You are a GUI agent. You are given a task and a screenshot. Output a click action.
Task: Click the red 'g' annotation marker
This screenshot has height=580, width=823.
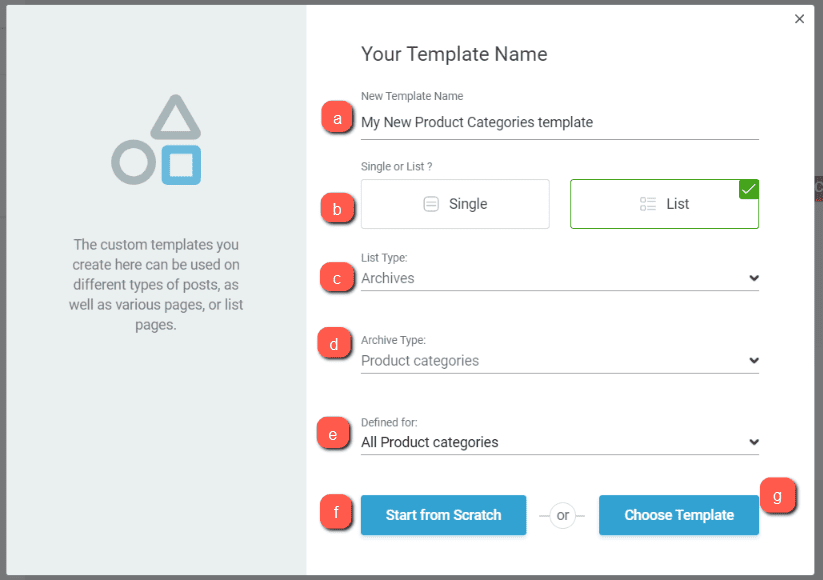pos(777,495)
